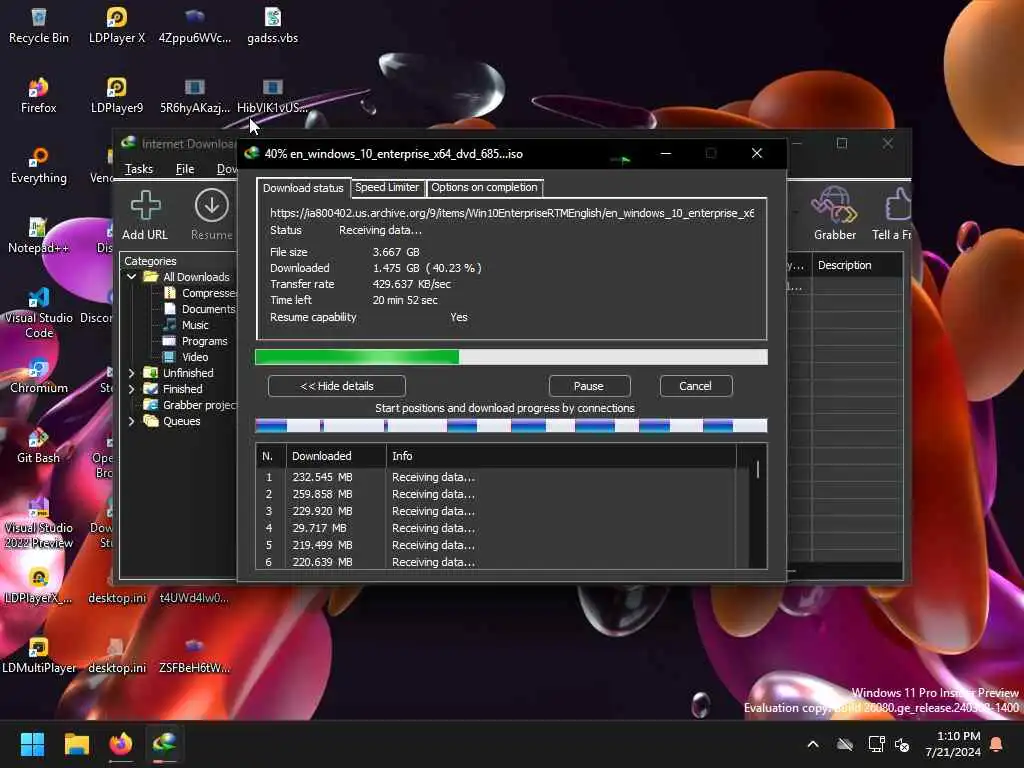This screenshot has height=768, width=1024.
Task: Open Recycle Bin on desktop
Action: coord(38,18)
